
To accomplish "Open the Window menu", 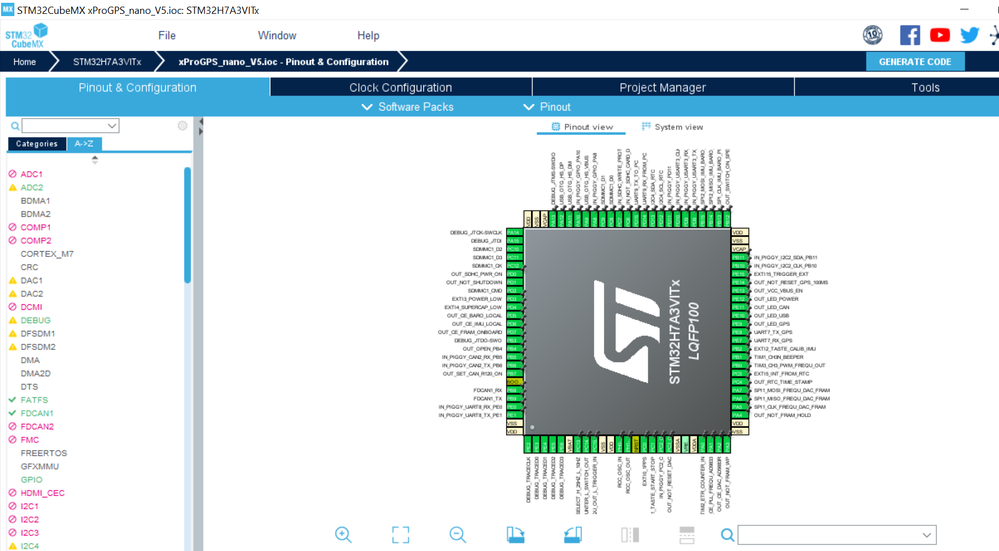I will (277, 36).
